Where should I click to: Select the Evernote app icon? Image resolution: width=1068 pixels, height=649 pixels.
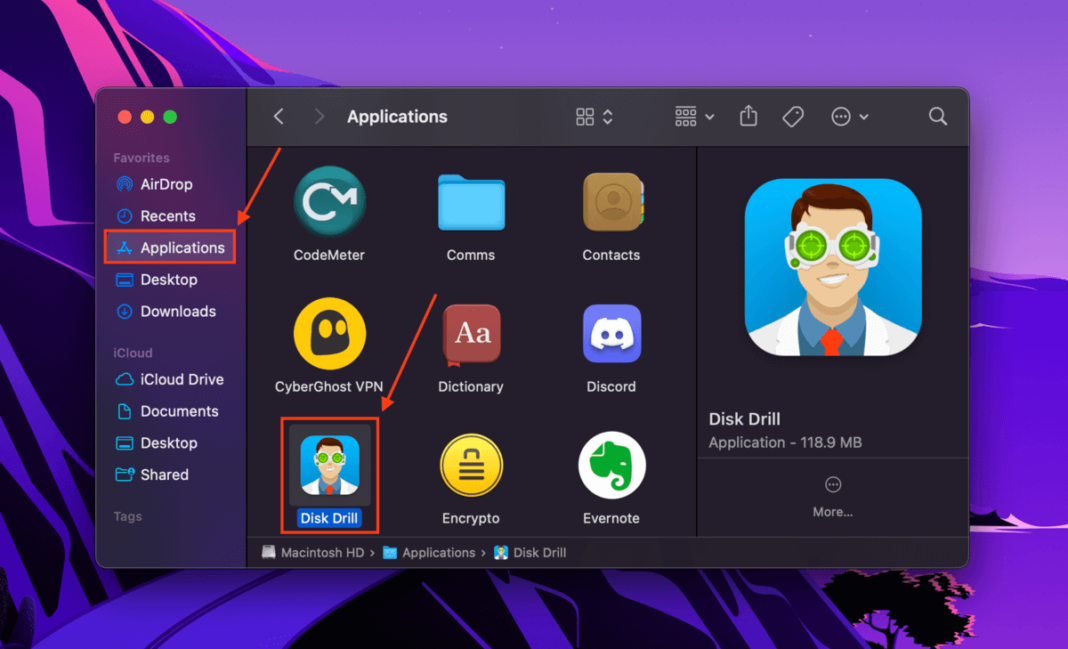point(611,466)
